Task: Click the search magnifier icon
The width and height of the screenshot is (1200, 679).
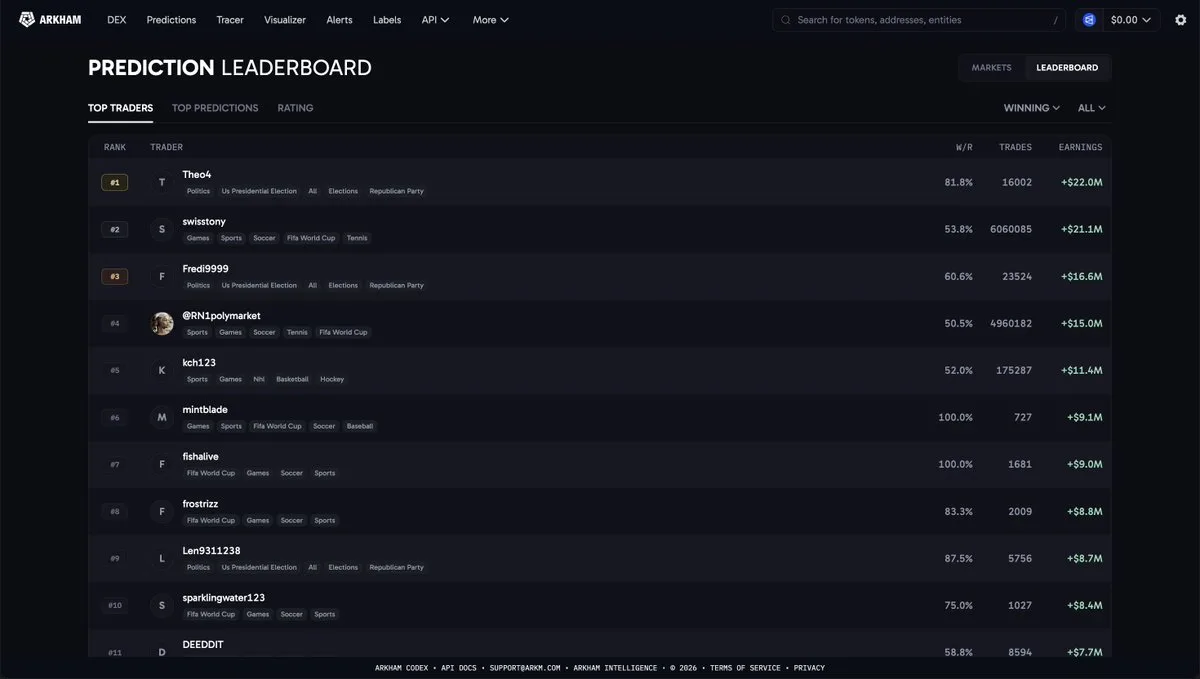Action: tap(786, 20)
